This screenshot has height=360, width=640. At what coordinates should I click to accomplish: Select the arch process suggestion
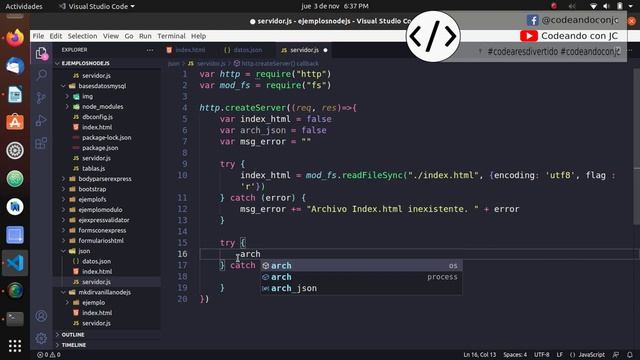[x=361, y=277]
